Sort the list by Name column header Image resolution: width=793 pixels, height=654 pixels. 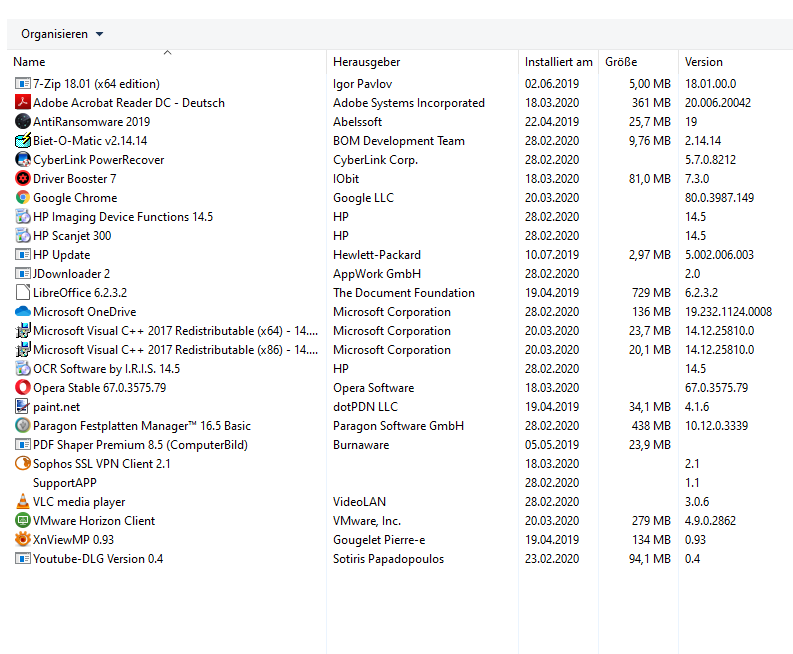click(x=168, y=62)
